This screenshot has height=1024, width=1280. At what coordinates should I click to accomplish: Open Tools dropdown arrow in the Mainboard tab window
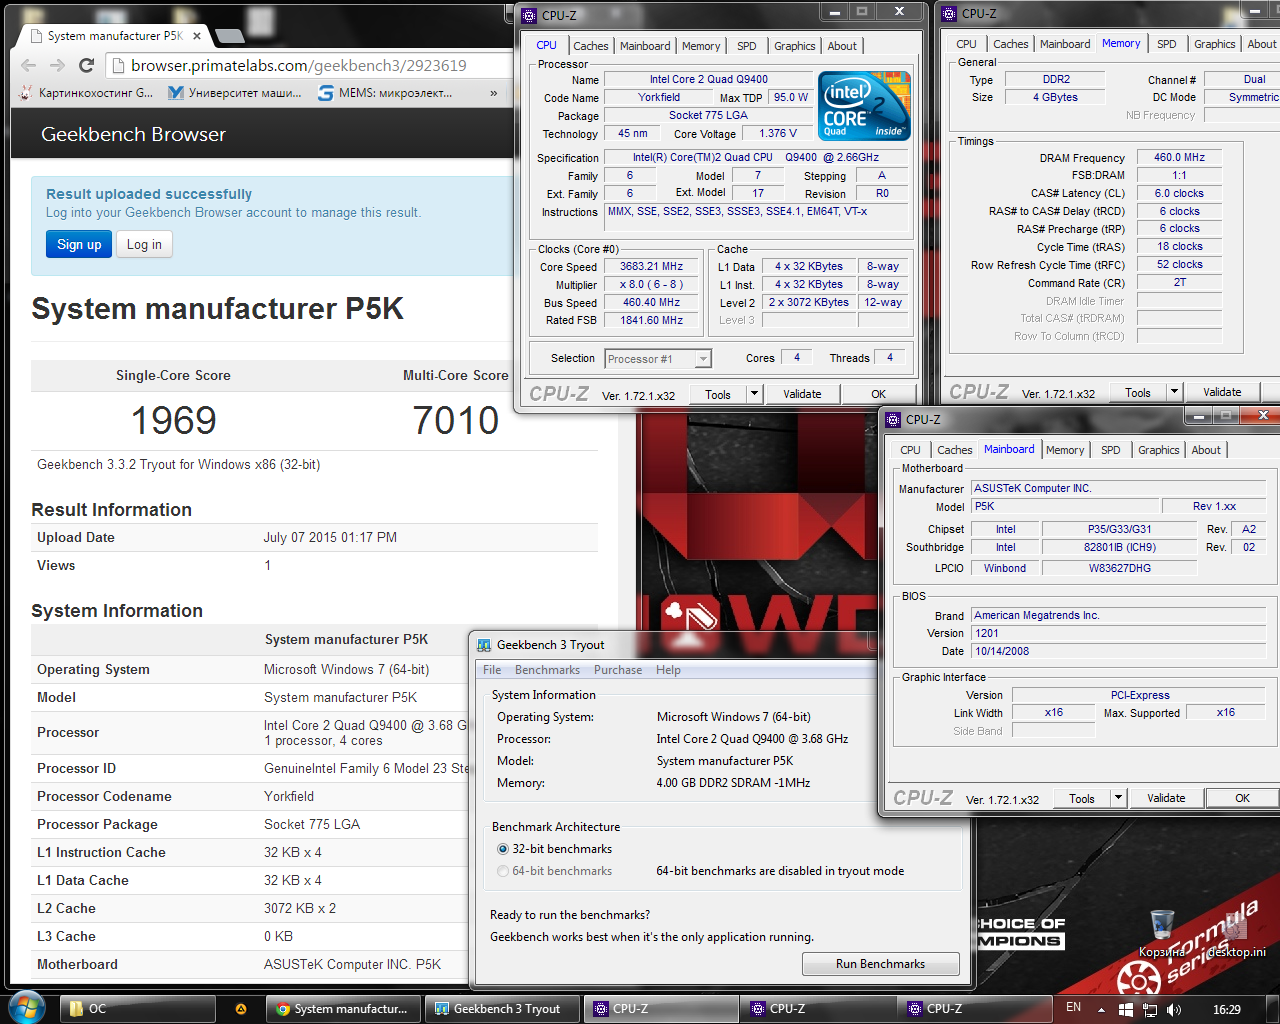[1119, 798]
